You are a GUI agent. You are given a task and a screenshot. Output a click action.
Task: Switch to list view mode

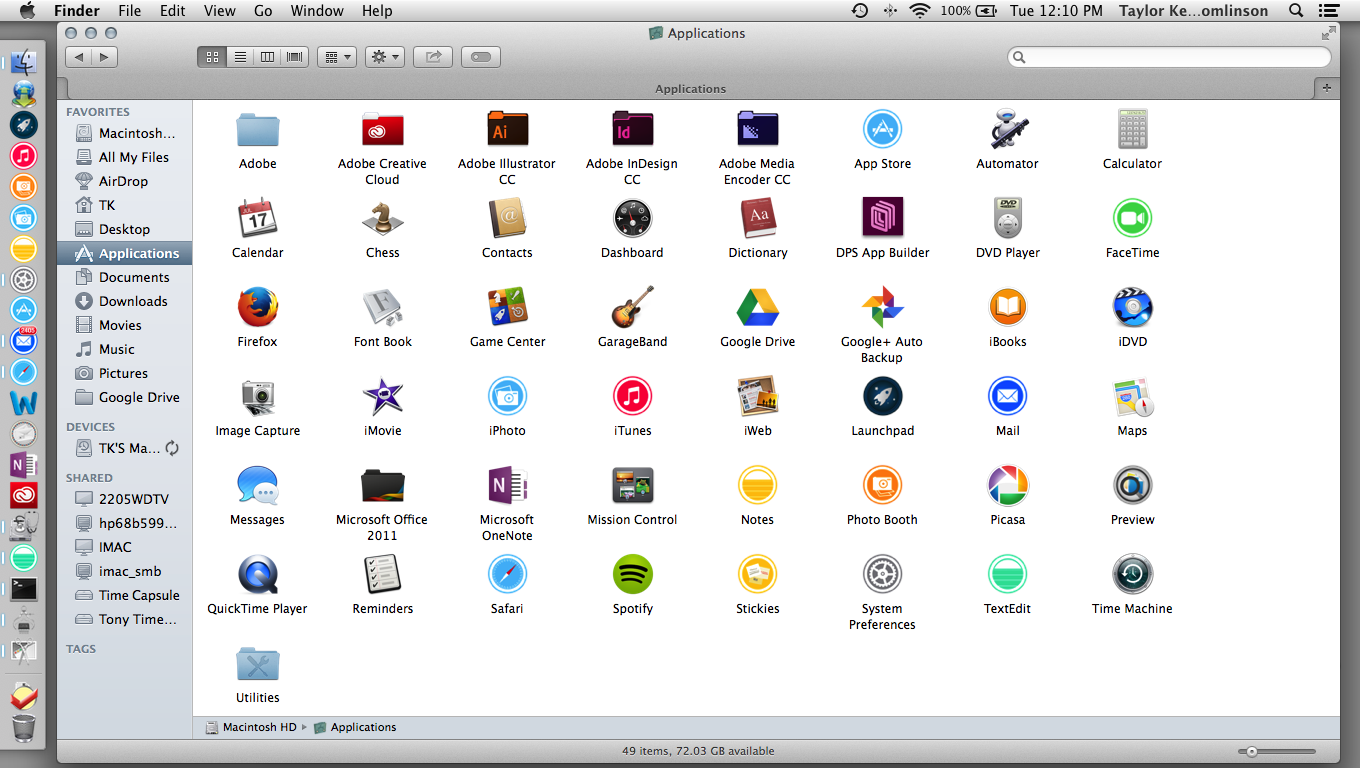coord(240,57)
